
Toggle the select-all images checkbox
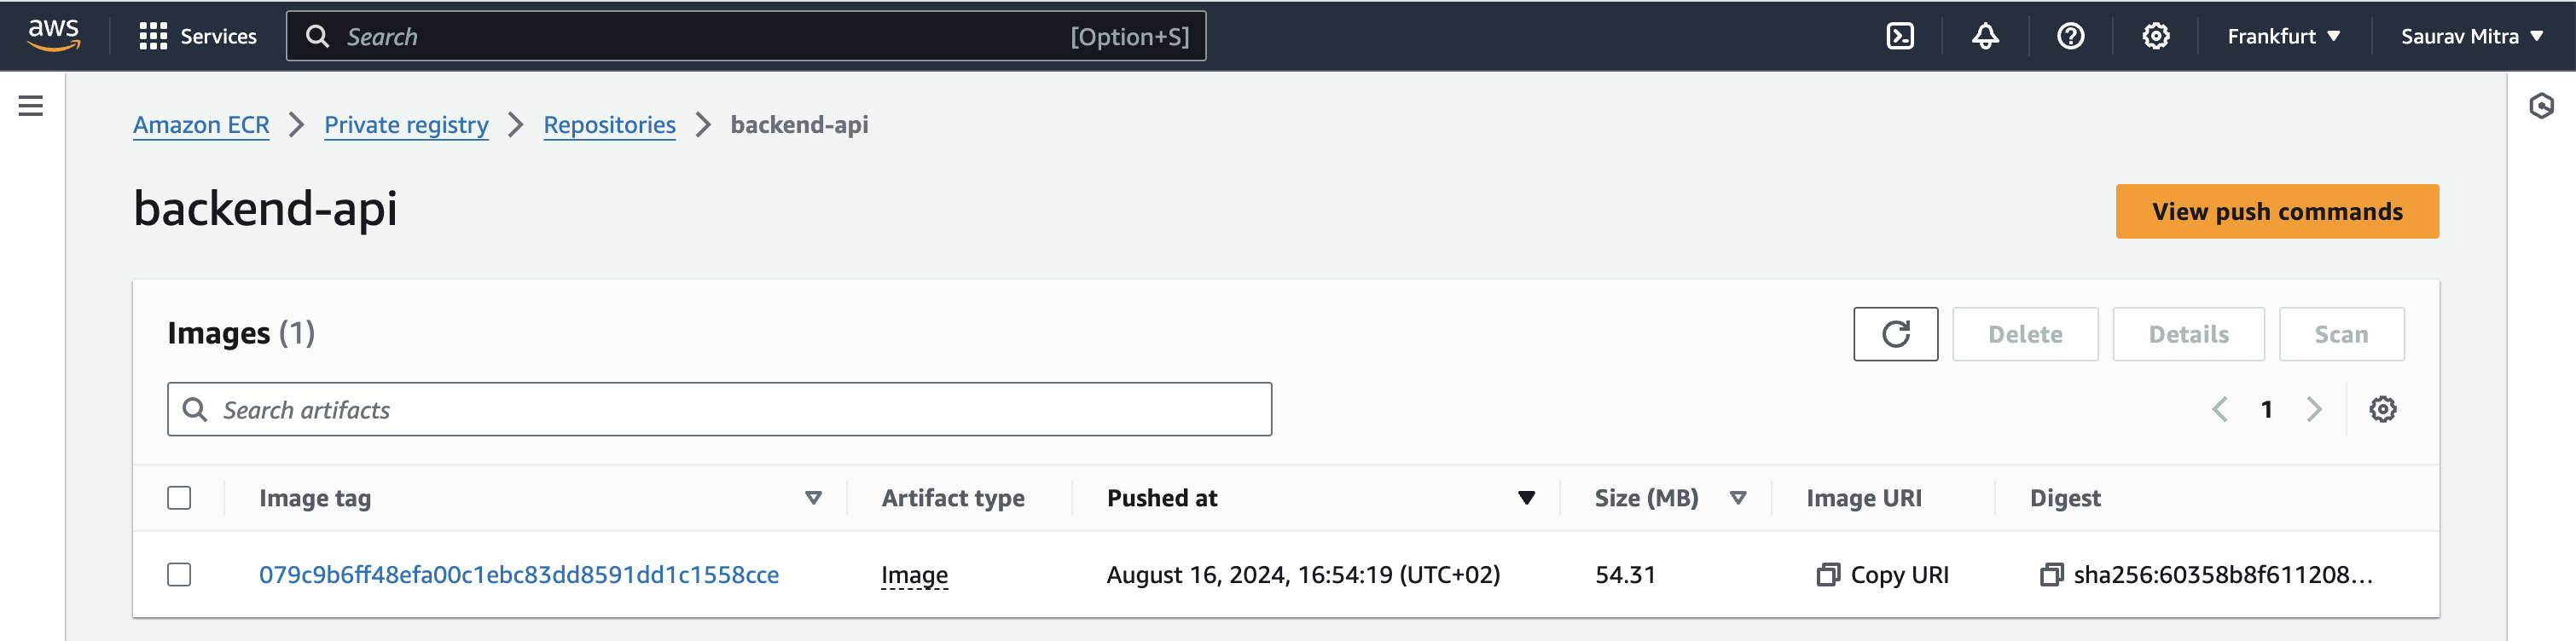[179, 498]
